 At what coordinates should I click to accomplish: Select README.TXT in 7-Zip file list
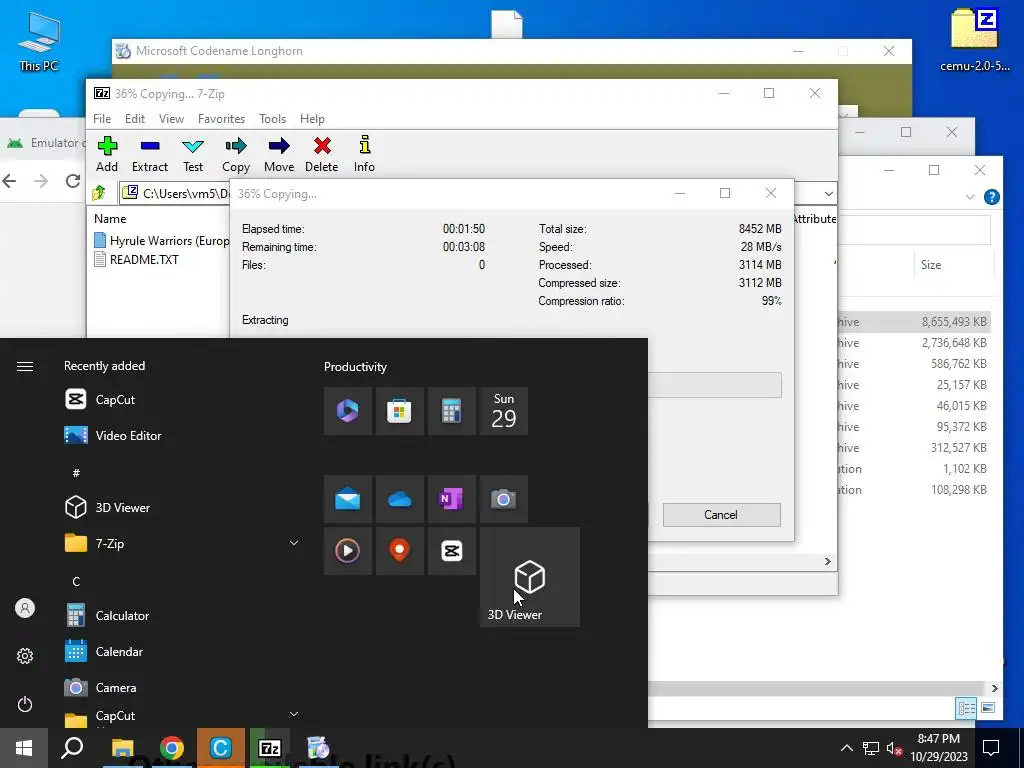(x=136, y=259)
